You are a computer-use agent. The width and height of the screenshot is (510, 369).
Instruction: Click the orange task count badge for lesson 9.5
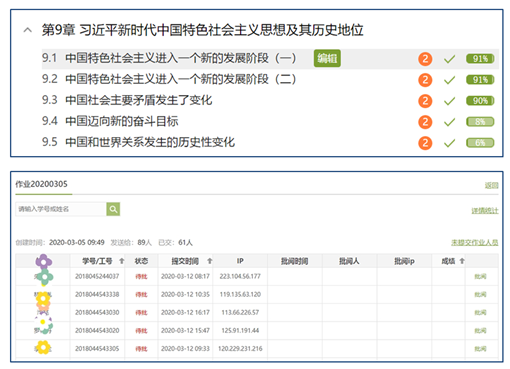point(425,143)
